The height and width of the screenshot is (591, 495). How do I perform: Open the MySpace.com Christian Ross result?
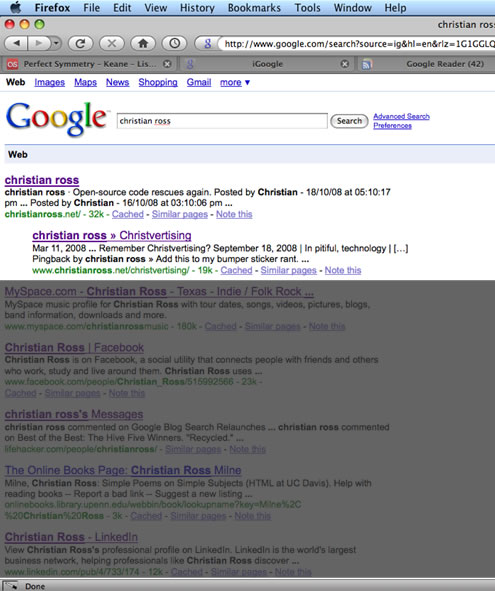click(x=159, y=291)
